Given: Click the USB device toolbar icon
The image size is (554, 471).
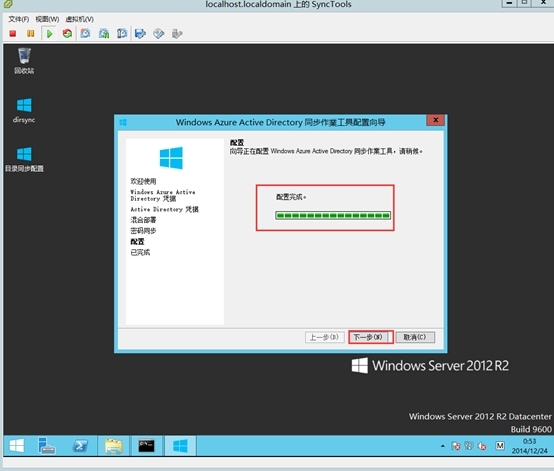Looking at the screenshot, I should pyautogui.click(x=177, y=34).
